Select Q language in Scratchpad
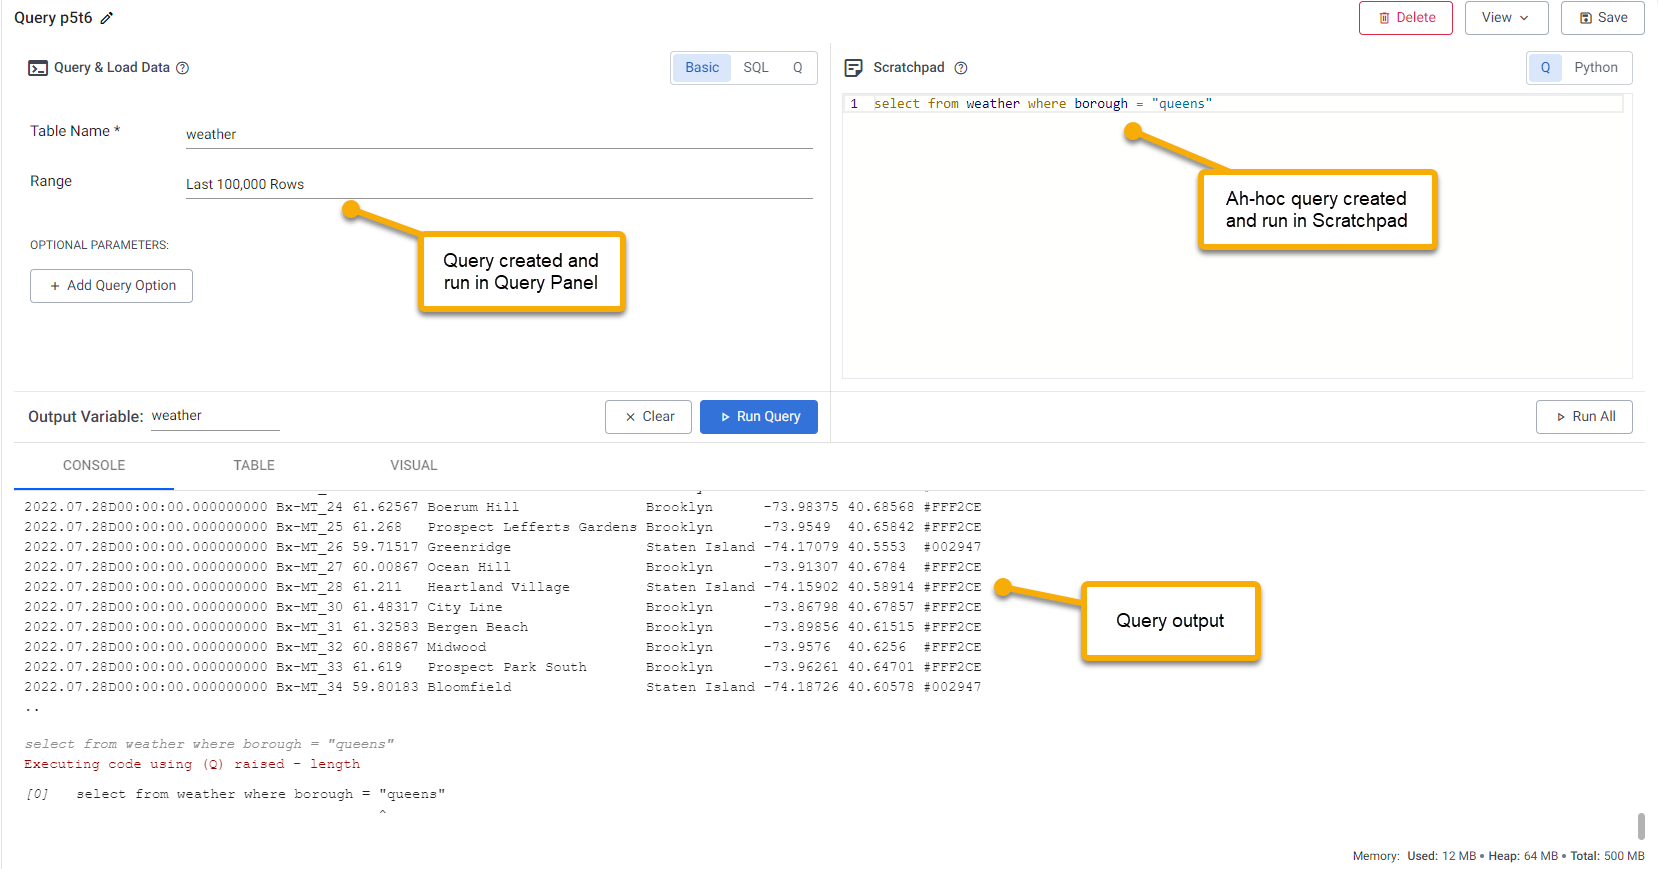The height and width of the screenshot is (869, 1658). coord(1545,68)
